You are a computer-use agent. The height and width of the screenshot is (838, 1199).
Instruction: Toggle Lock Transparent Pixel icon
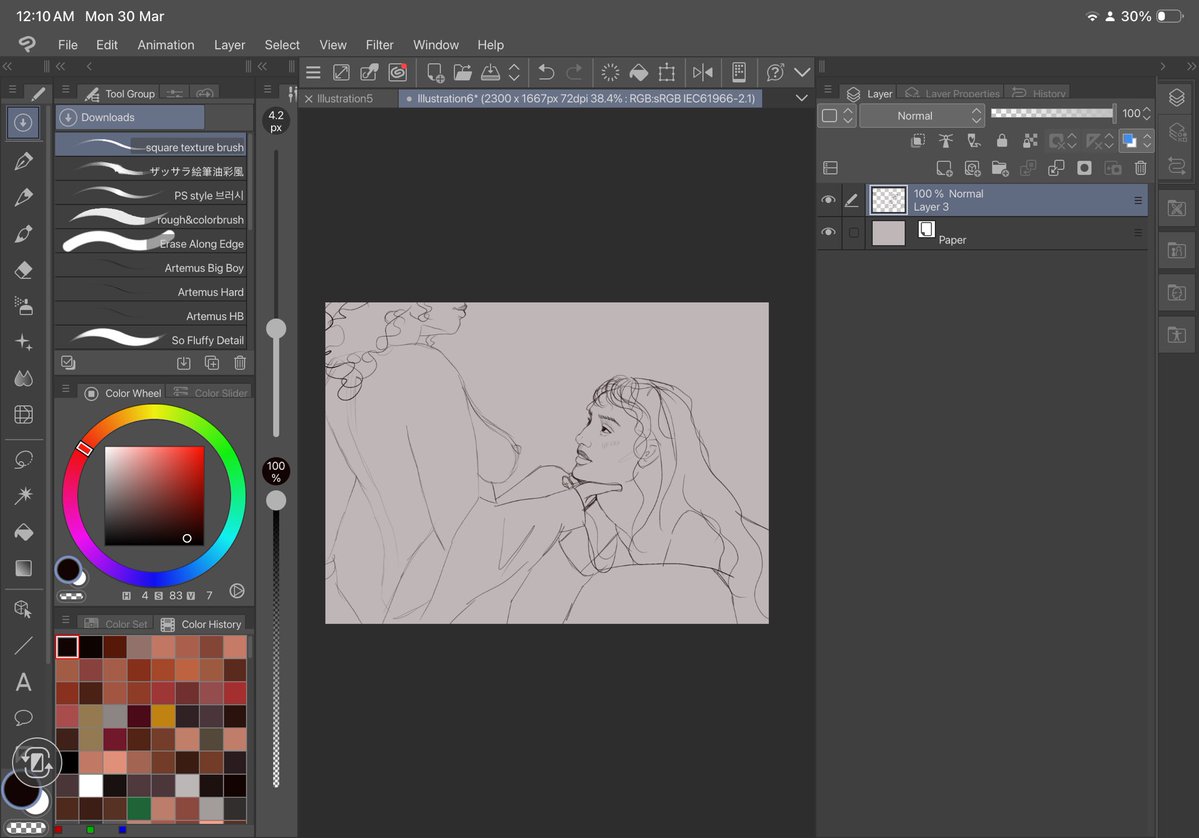[x=1030, y=141]
